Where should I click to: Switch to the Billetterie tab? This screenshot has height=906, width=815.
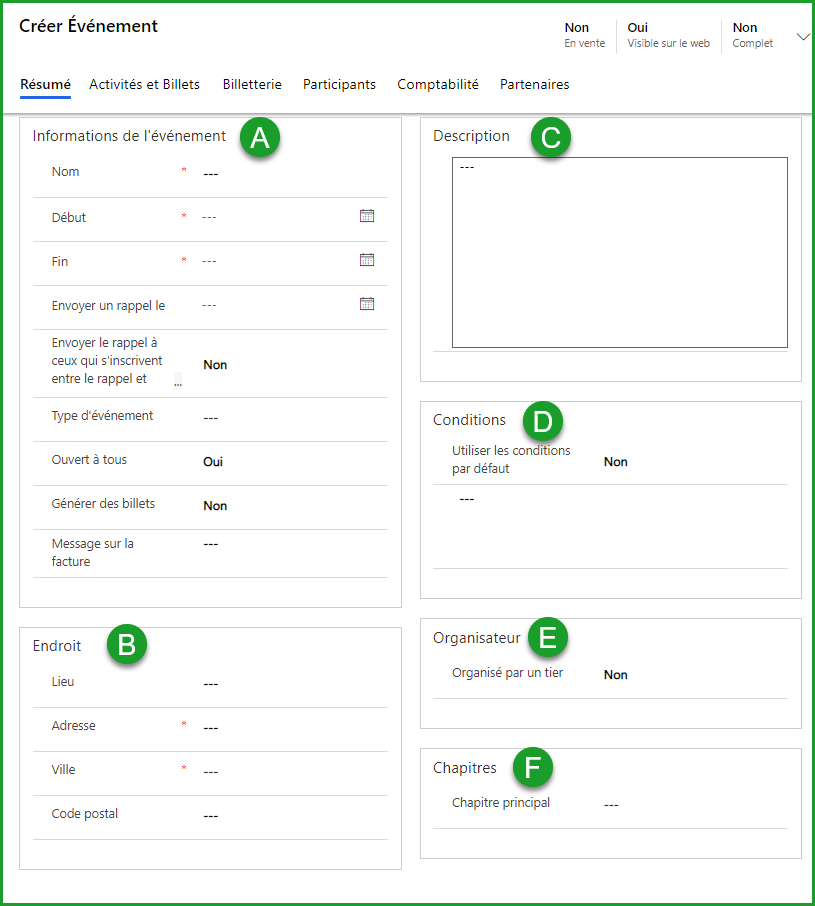coord(252,85)
